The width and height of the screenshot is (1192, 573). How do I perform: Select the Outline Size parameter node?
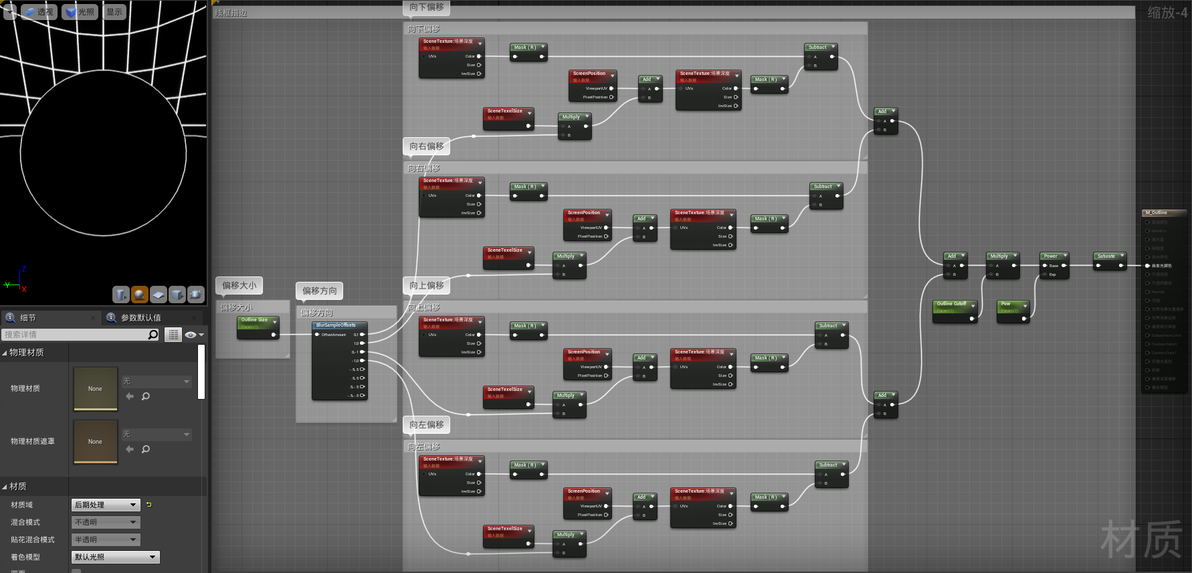258,328
